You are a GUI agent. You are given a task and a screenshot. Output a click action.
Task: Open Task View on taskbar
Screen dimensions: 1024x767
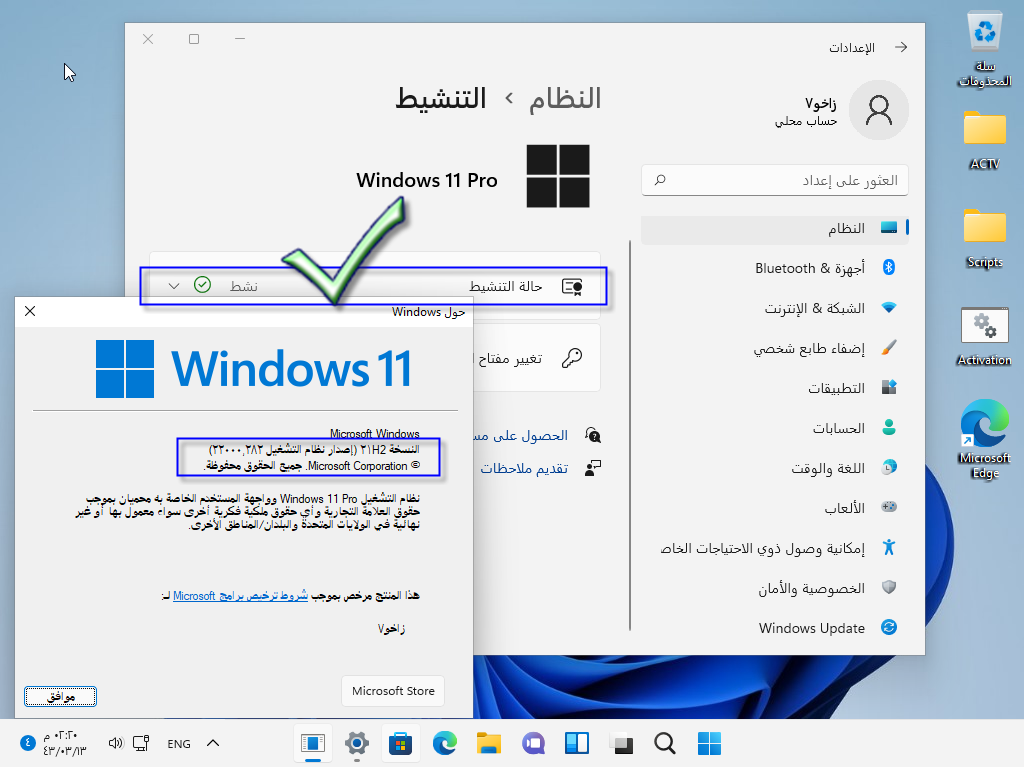(x=621, y=743)
